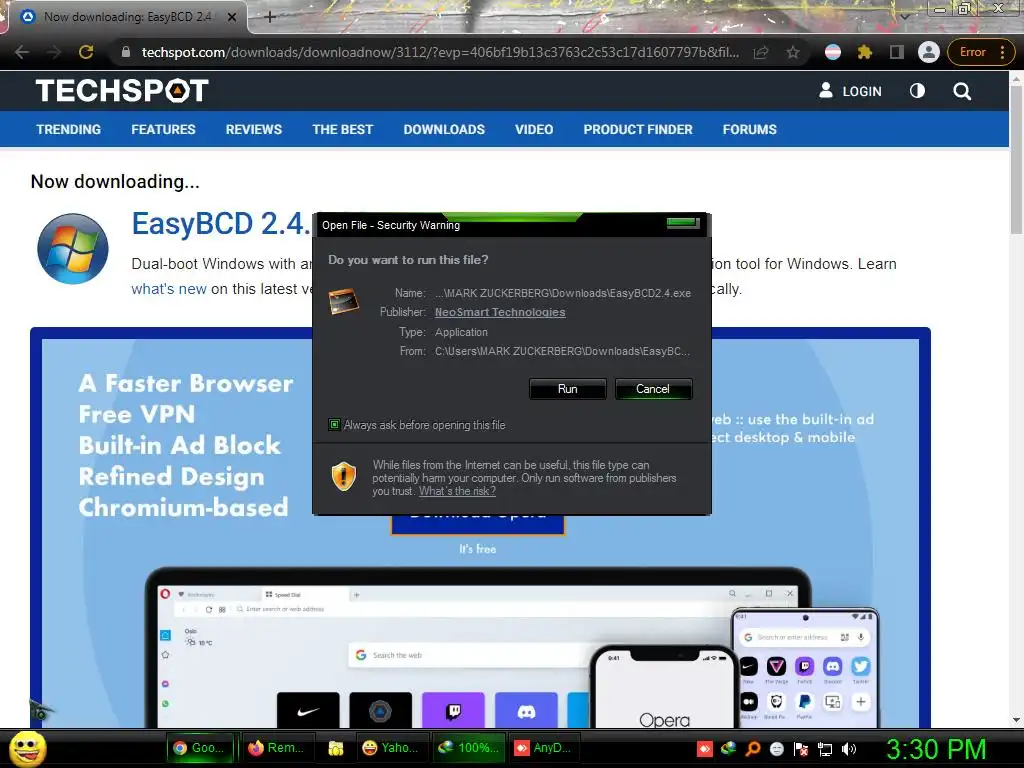Viewport: 1024px width, 768px height.
Task: Click the padlock site info icon
Action: tap(126, 52)
